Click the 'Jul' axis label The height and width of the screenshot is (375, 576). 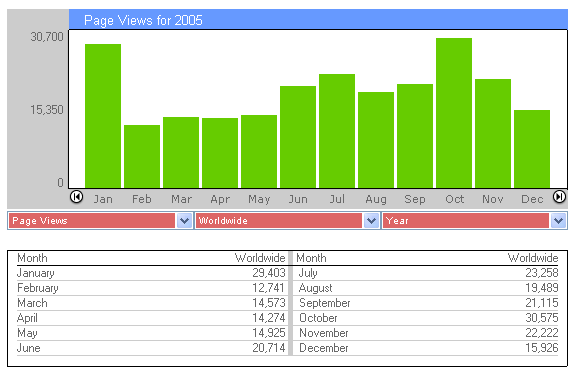[337, 199]
